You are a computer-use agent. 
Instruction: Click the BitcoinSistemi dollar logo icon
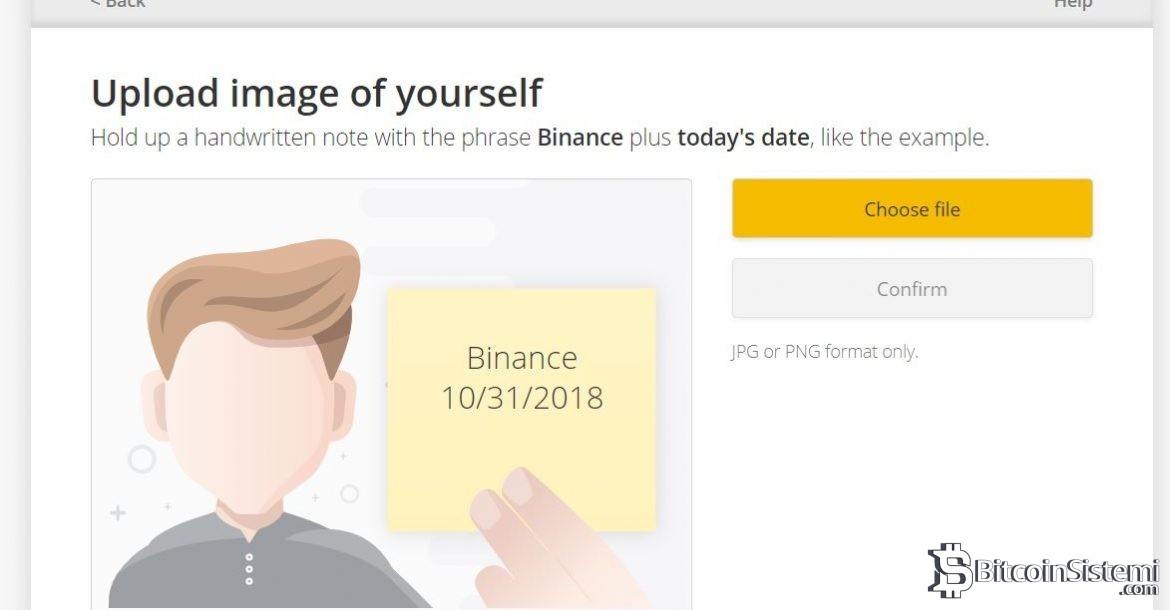tap(948, 570)
